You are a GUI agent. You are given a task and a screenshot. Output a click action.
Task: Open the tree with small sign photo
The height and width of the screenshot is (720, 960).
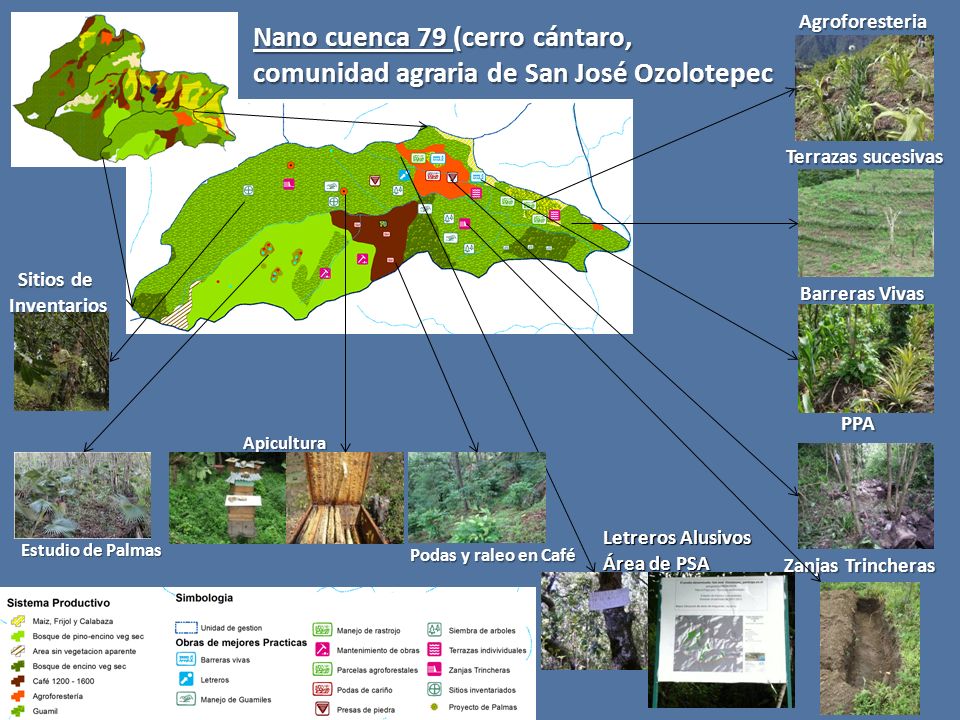pyautogui.click(x=593, y=621)
